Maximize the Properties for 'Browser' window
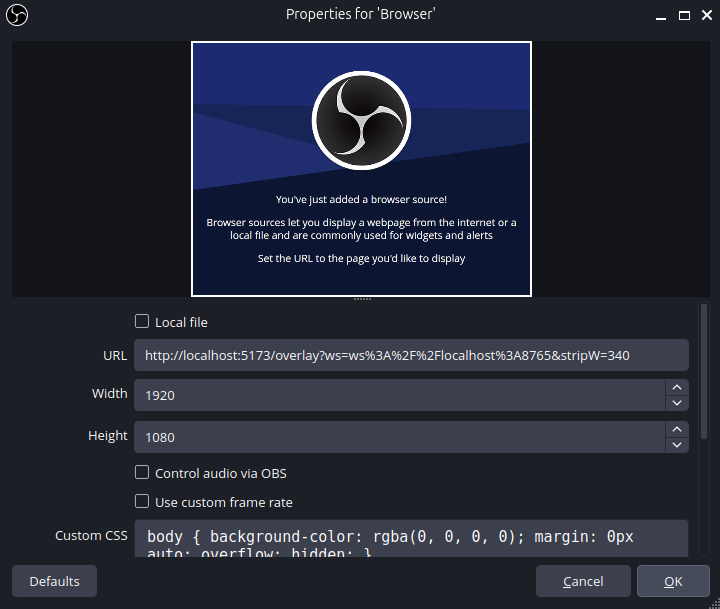720x609 pixels. click(x=684, y=16)
